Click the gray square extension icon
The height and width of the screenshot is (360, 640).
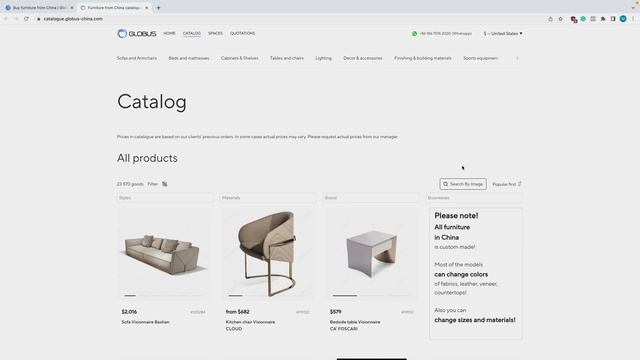tap(593, 19)
